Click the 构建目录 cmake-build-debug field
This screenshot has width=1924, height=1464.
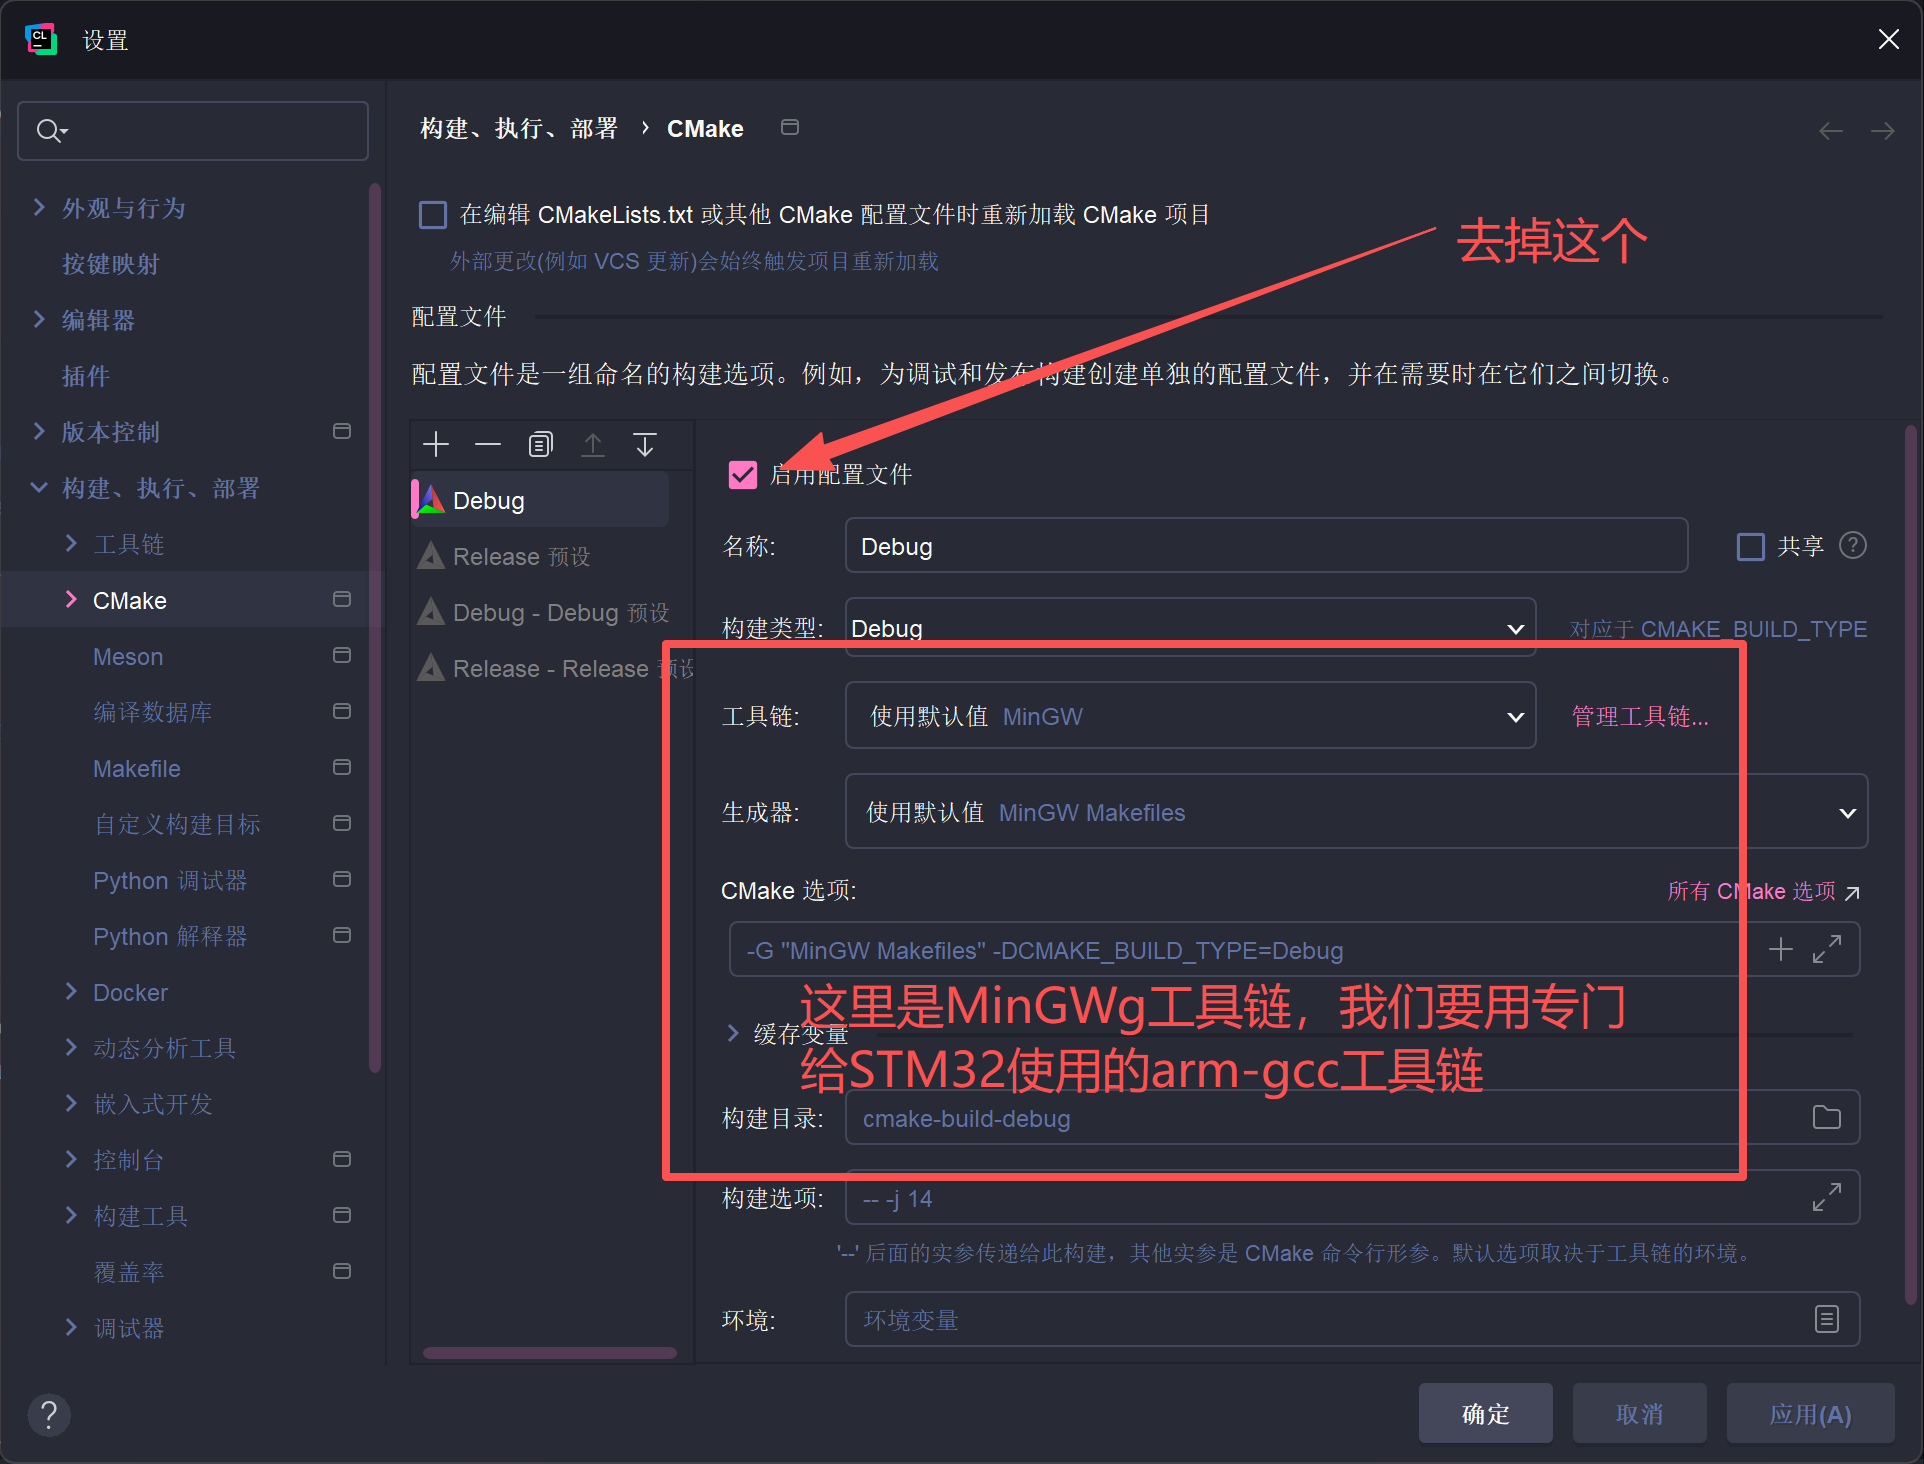tap(1353, 1118)
